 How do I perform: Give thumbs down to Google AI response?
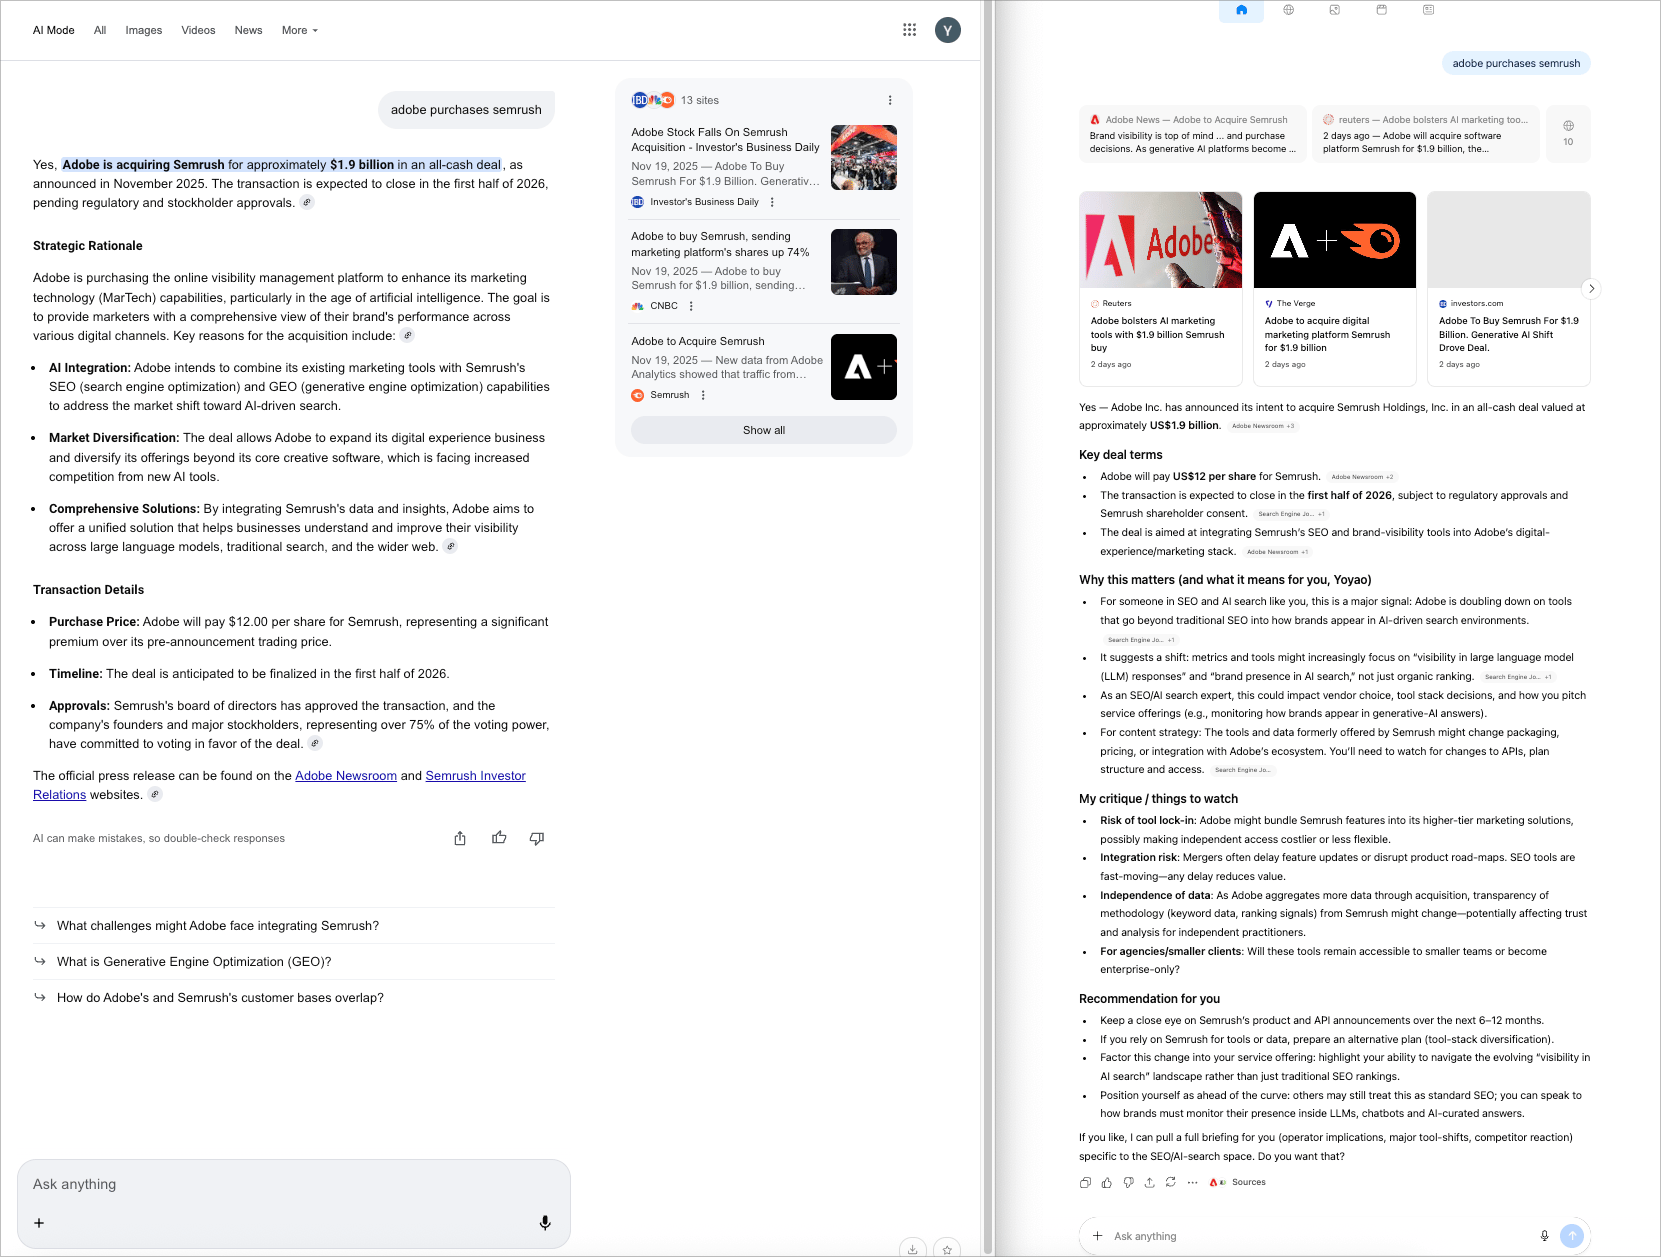pyautogui.click(x=537, y=838)
